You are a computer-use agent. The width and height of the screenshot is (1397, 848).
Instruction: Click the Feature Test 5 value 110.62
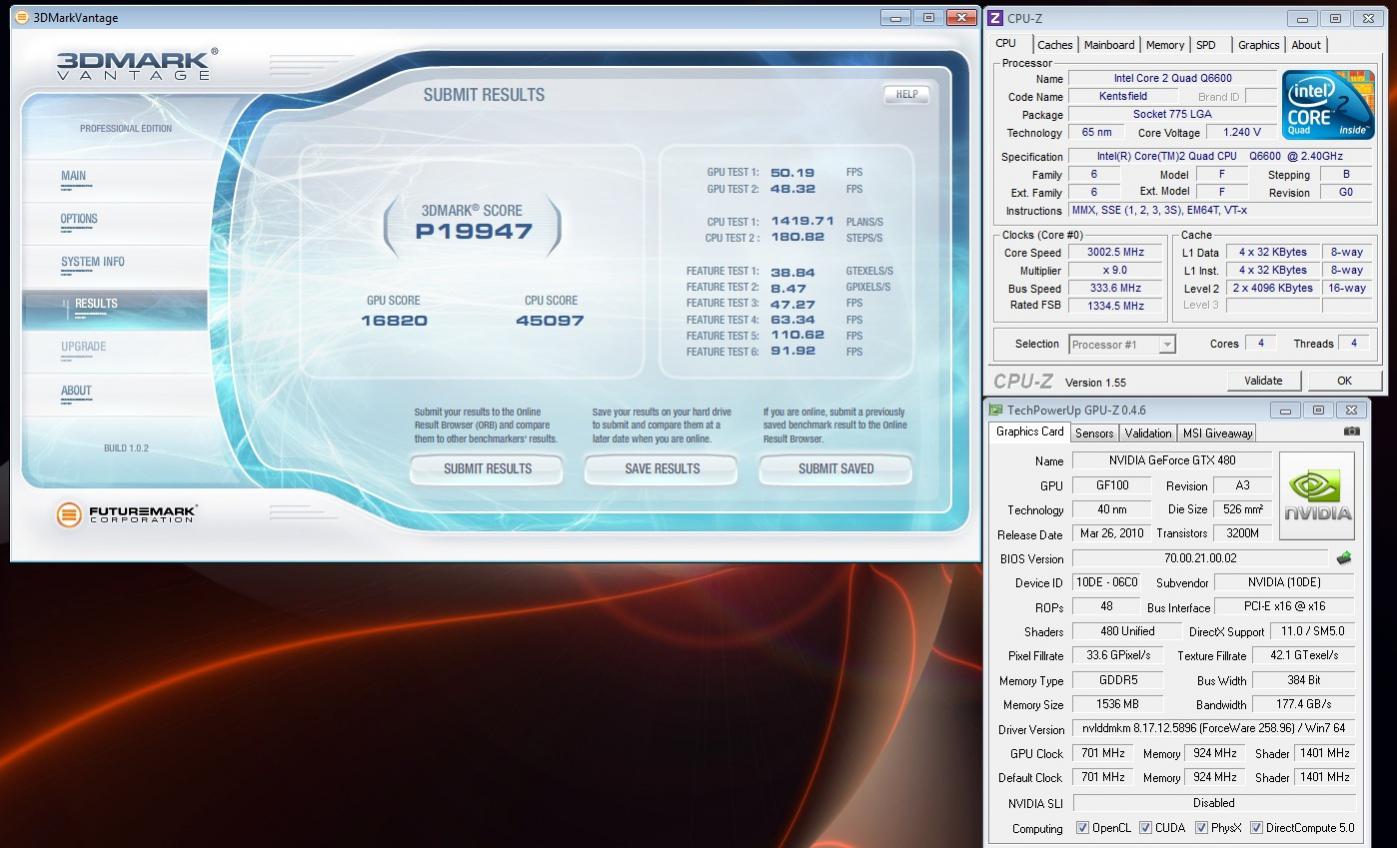[798, 335]
